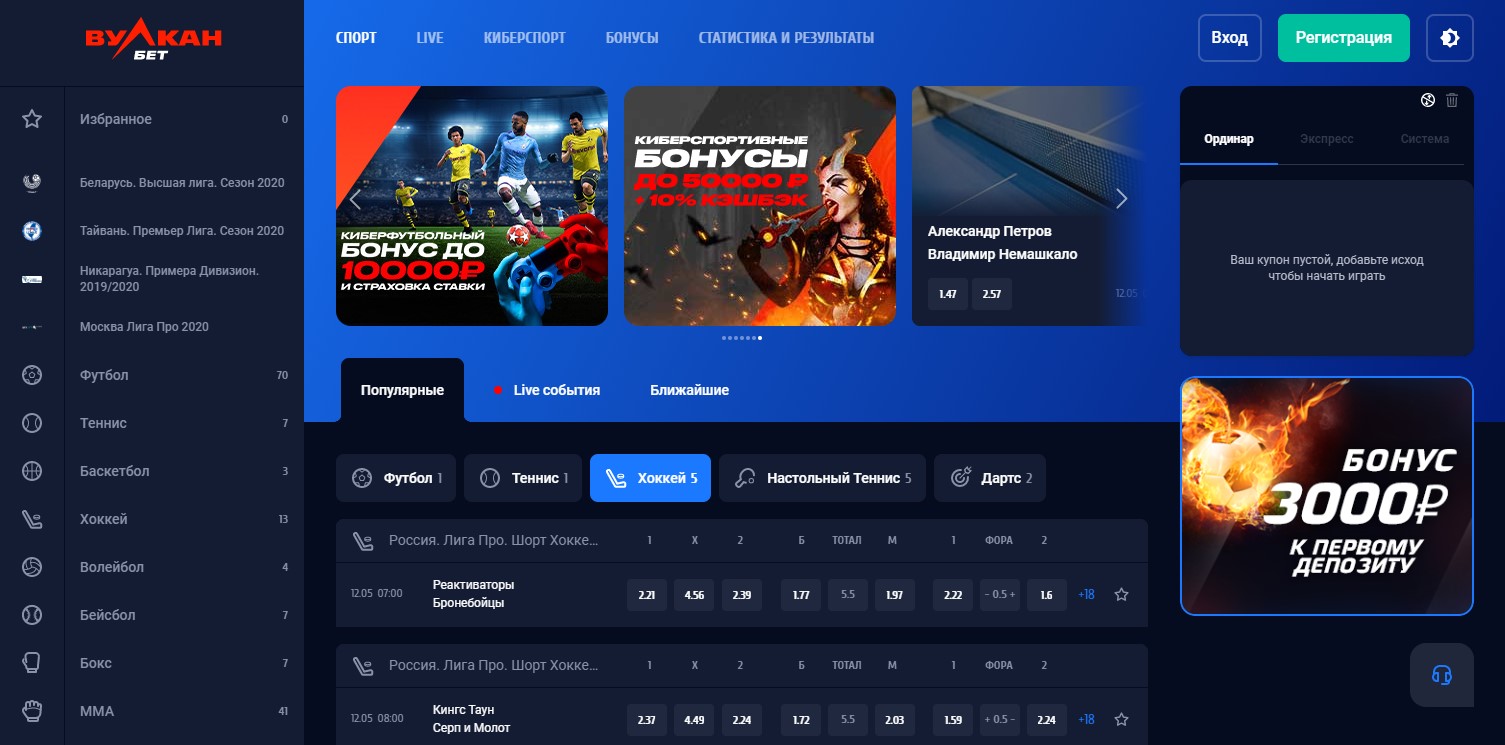Viewport: 1505px width, 745px height.
Task: Click the Favorites star icon in sidebar
Action: [32, 119]
